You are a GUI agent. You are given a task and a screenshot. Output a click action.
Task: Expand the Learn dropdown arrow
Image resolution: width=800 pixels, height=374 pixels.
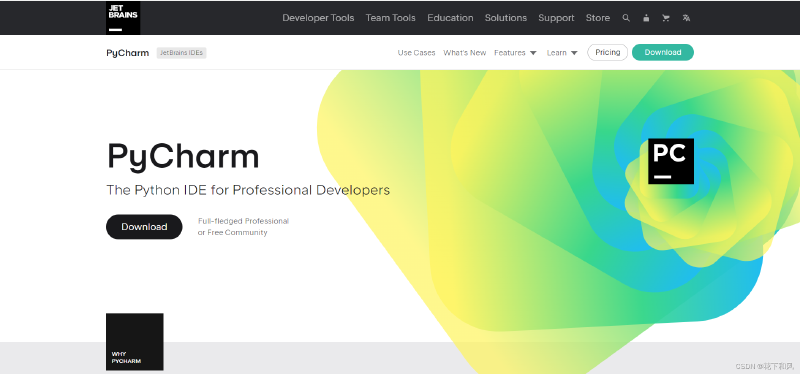pos(574,53)
